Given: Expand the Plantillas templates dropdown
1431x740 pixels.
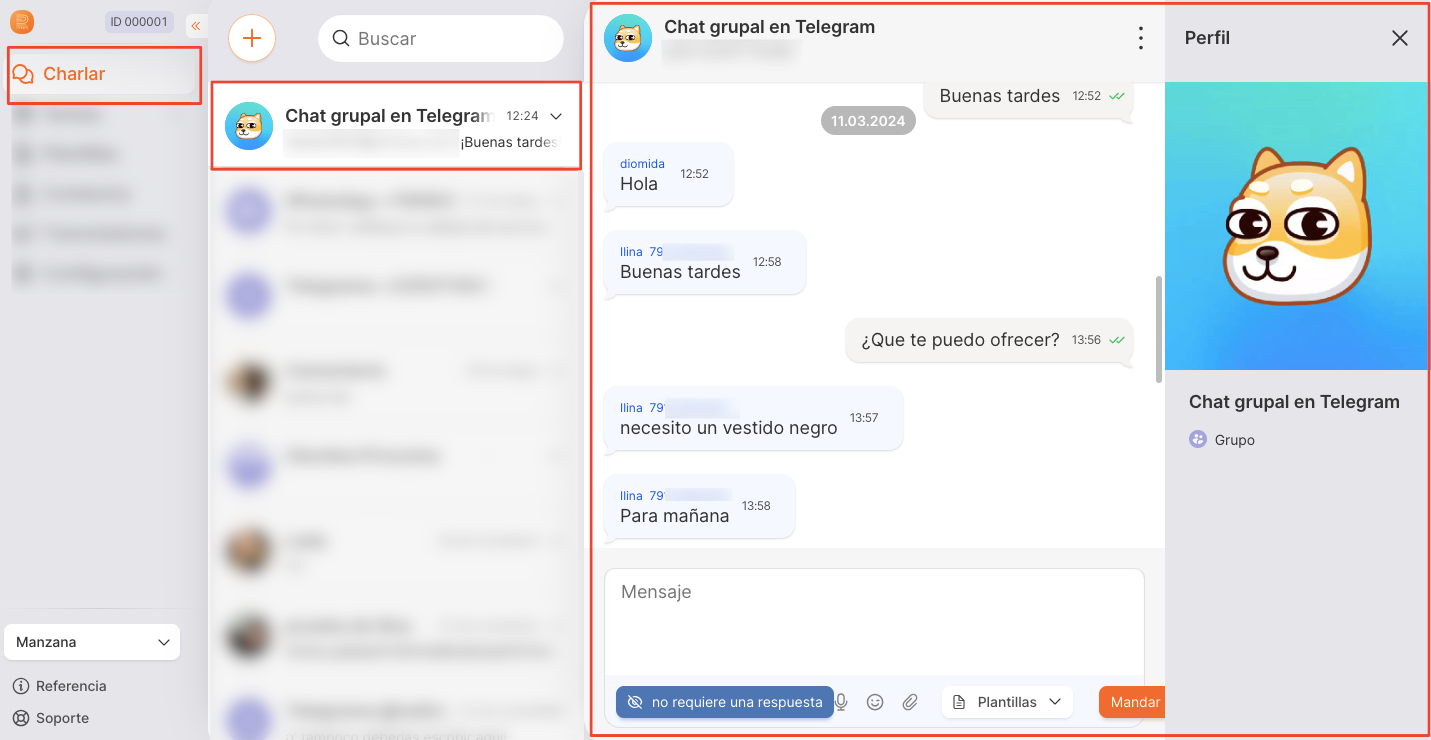Looking at the screenshot, I should pos(1007,702).
